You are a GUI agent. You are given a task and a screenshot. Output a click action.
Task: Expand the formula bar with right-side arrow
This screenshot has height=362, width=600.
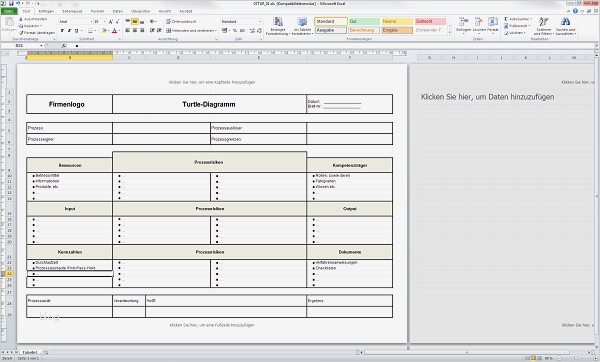pyautogui.click(x=597, y=46)
